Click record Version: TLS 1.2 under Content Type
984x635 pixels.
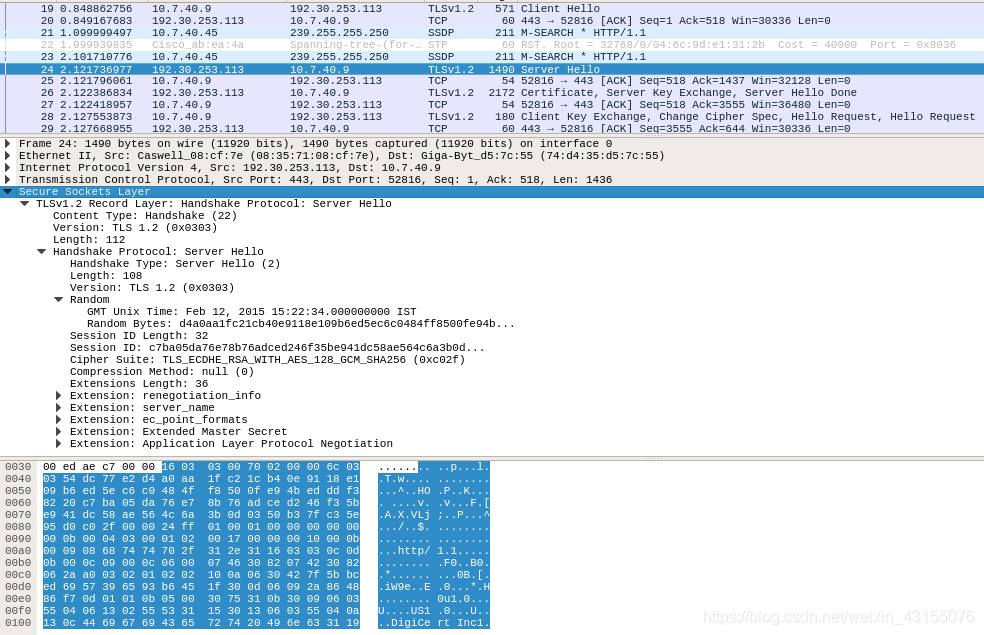(135, 228)
